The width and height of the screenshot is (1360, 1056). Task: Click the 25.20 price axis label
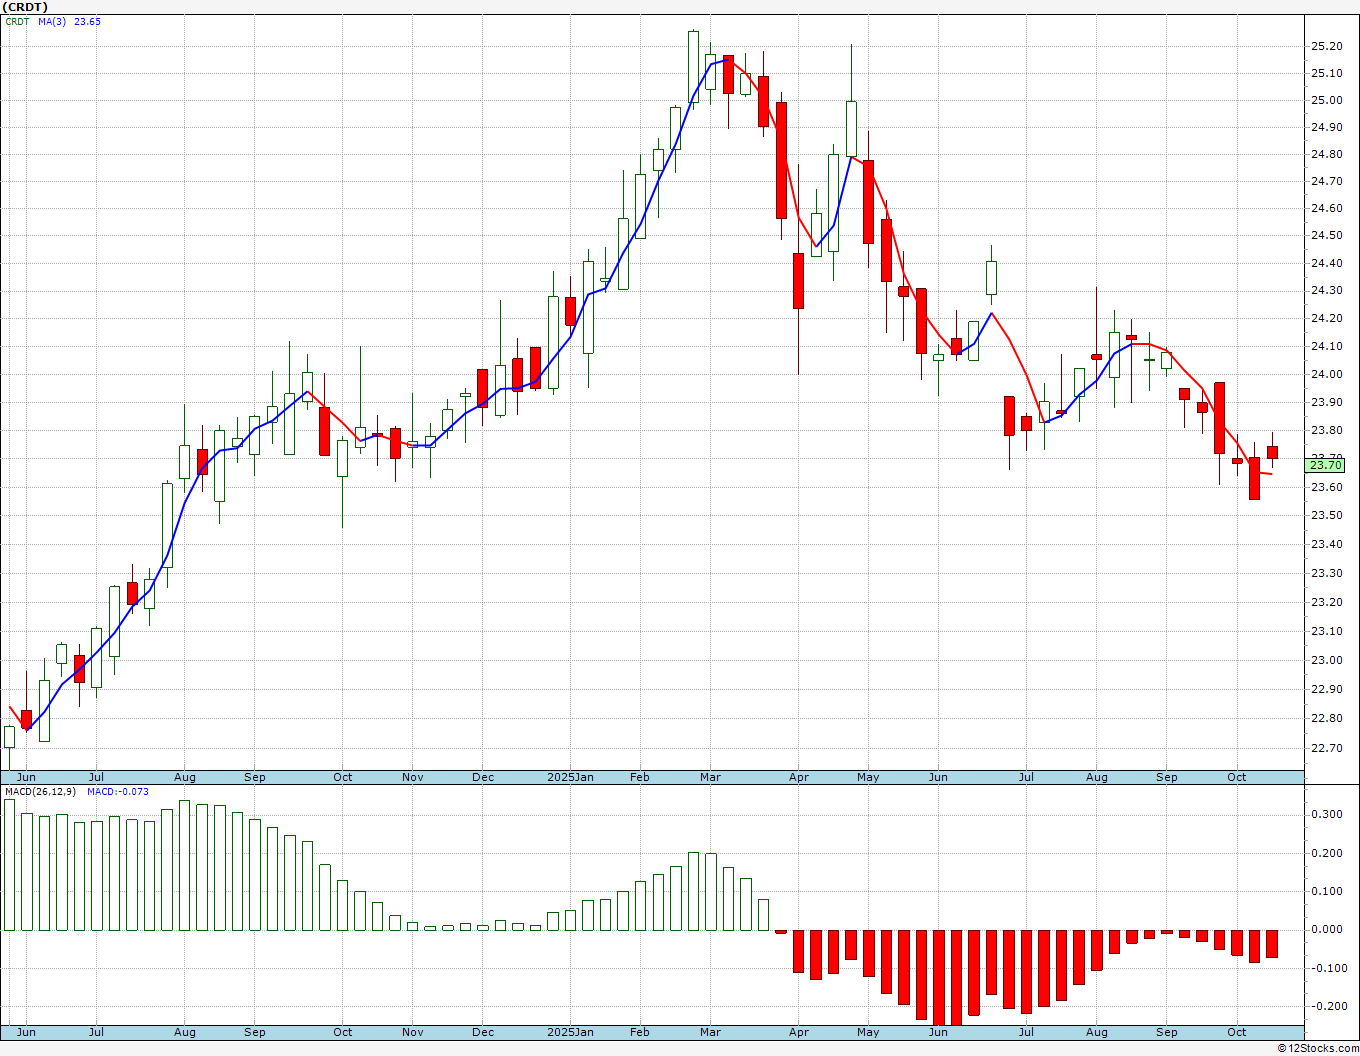click(1326, 46)
